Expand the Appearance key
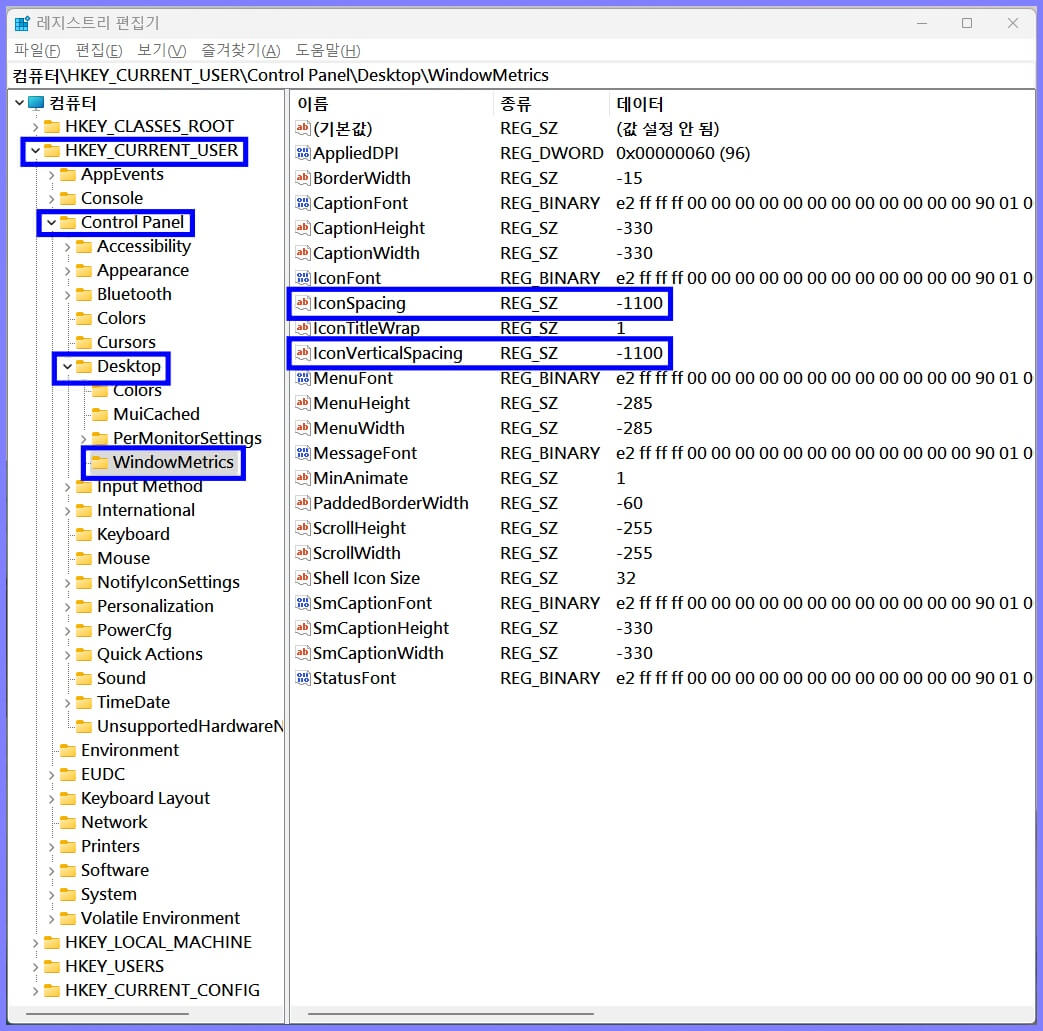1043x1031 pixels. coord(67,271)
